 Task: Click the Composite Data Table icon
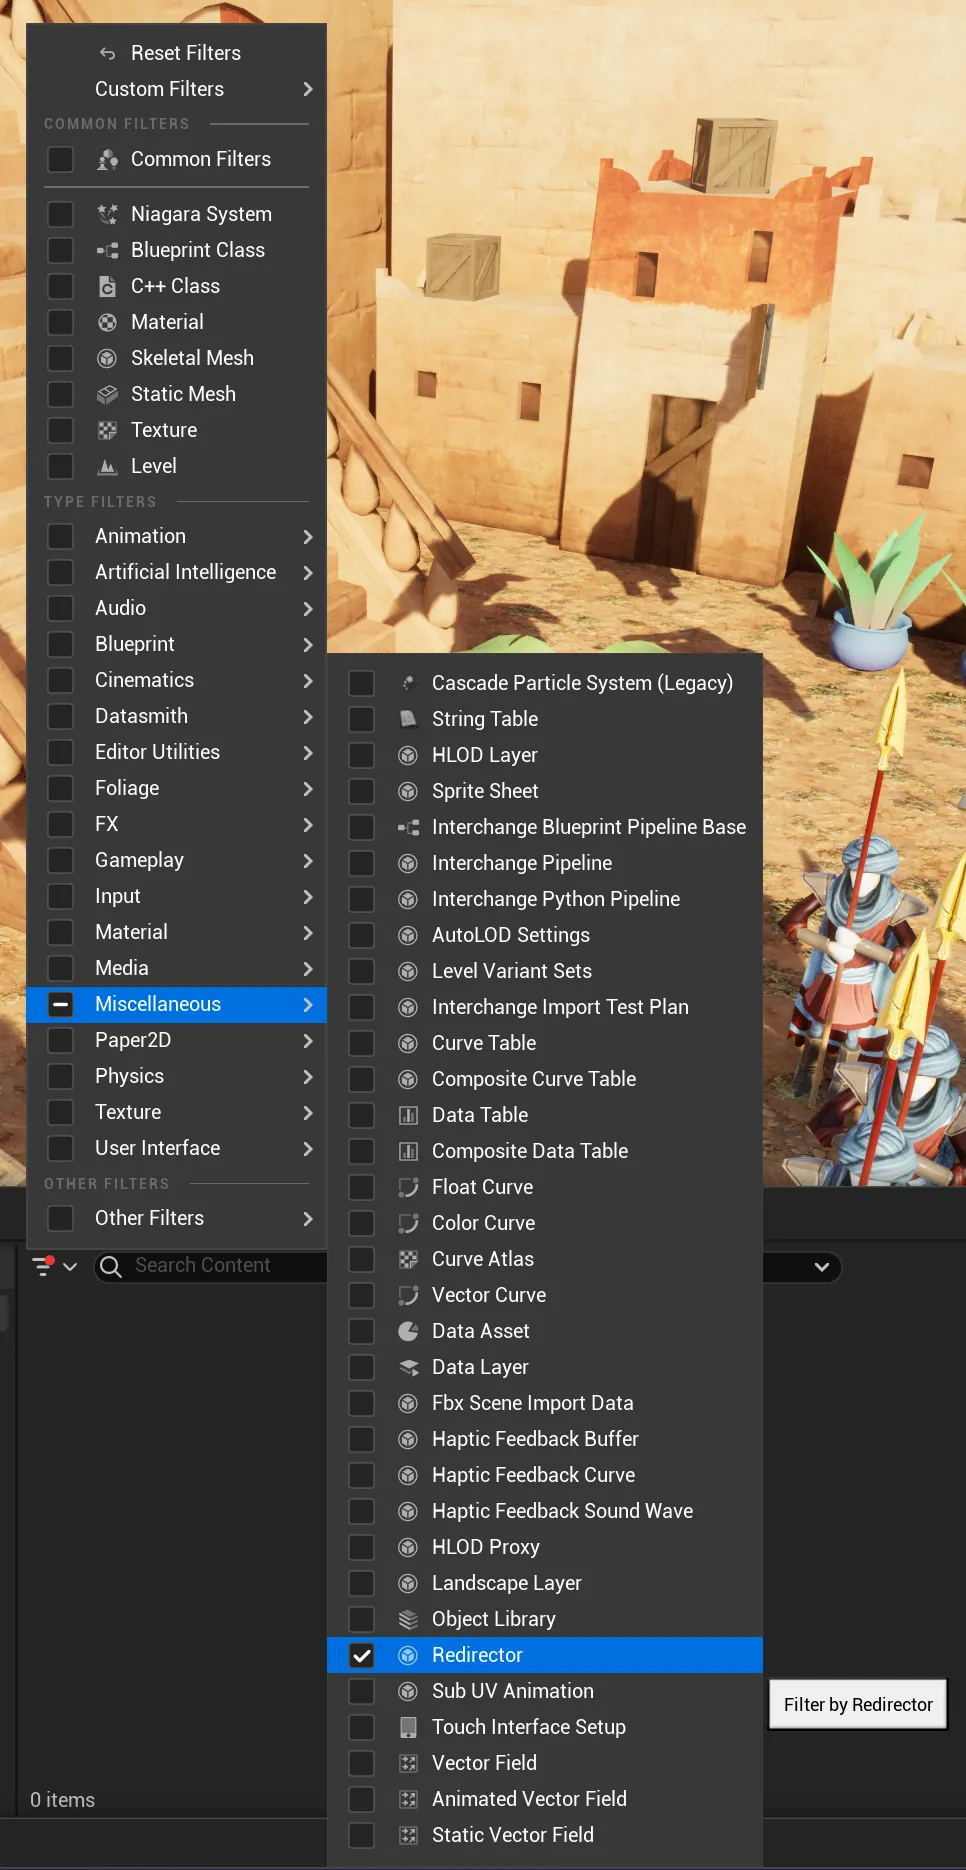pyautogui.click(x=408, y=1151)
